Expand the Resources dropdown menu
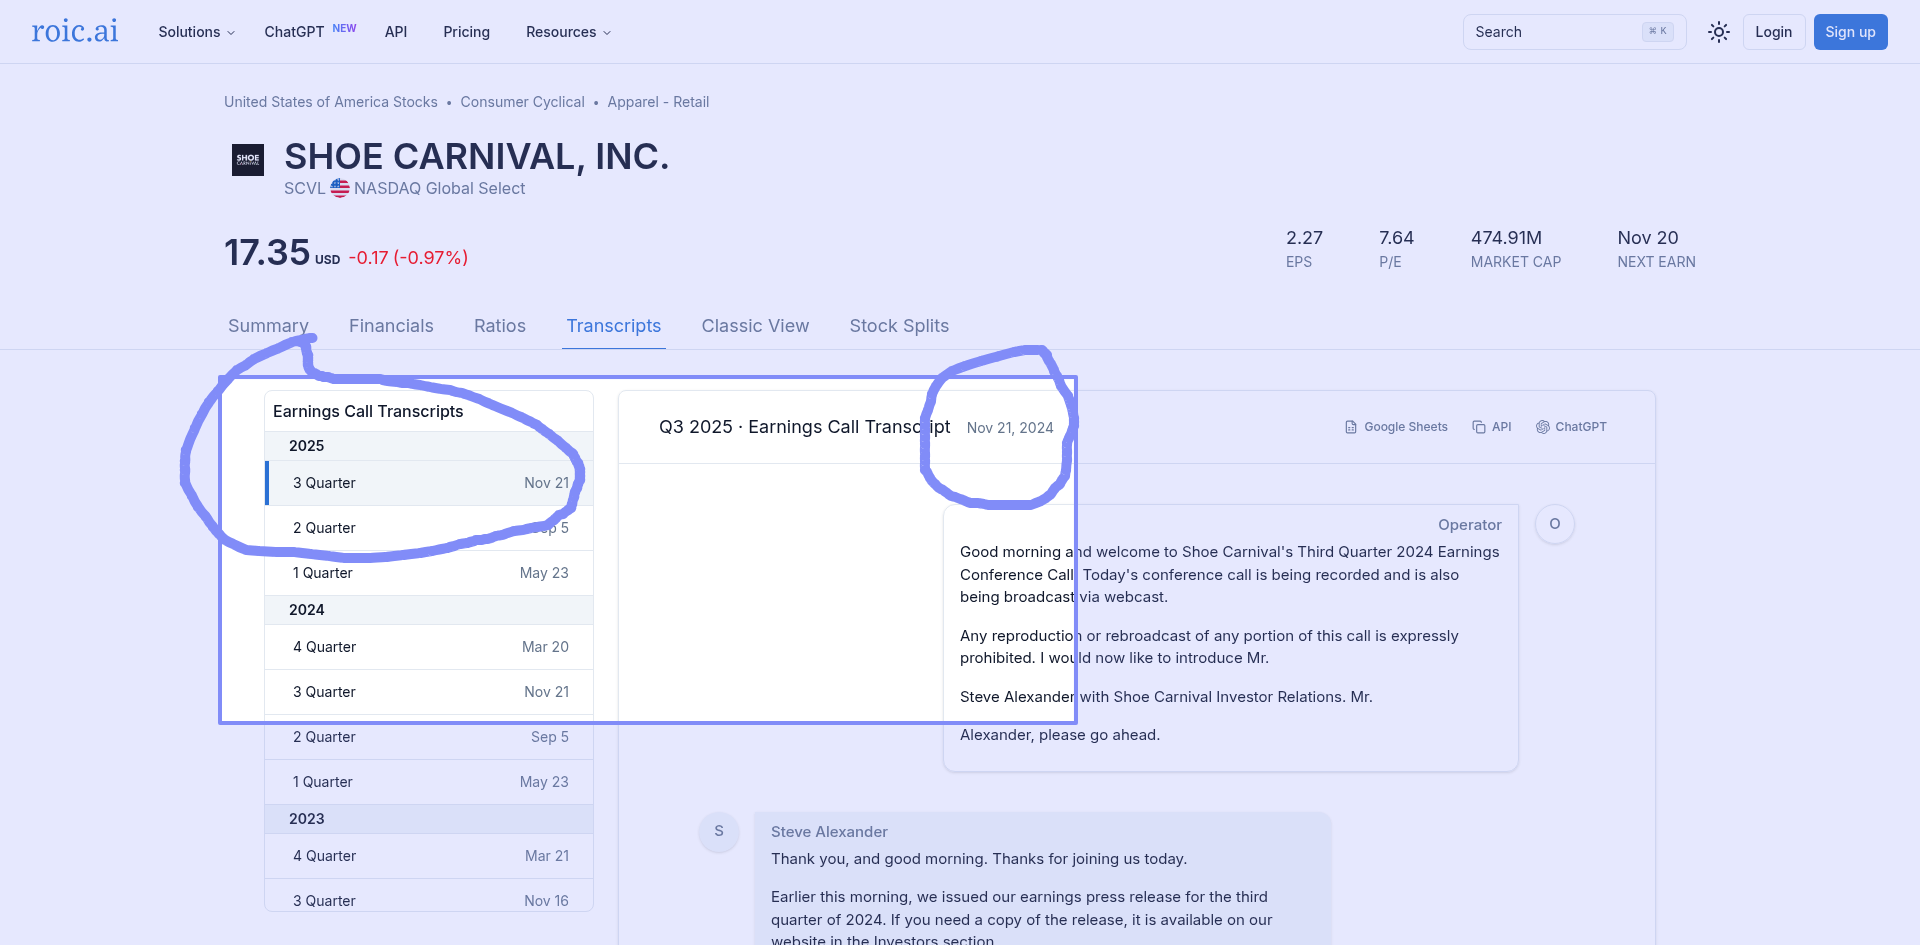The height and width of the screenshot is (945, 1920). [568, 32]
